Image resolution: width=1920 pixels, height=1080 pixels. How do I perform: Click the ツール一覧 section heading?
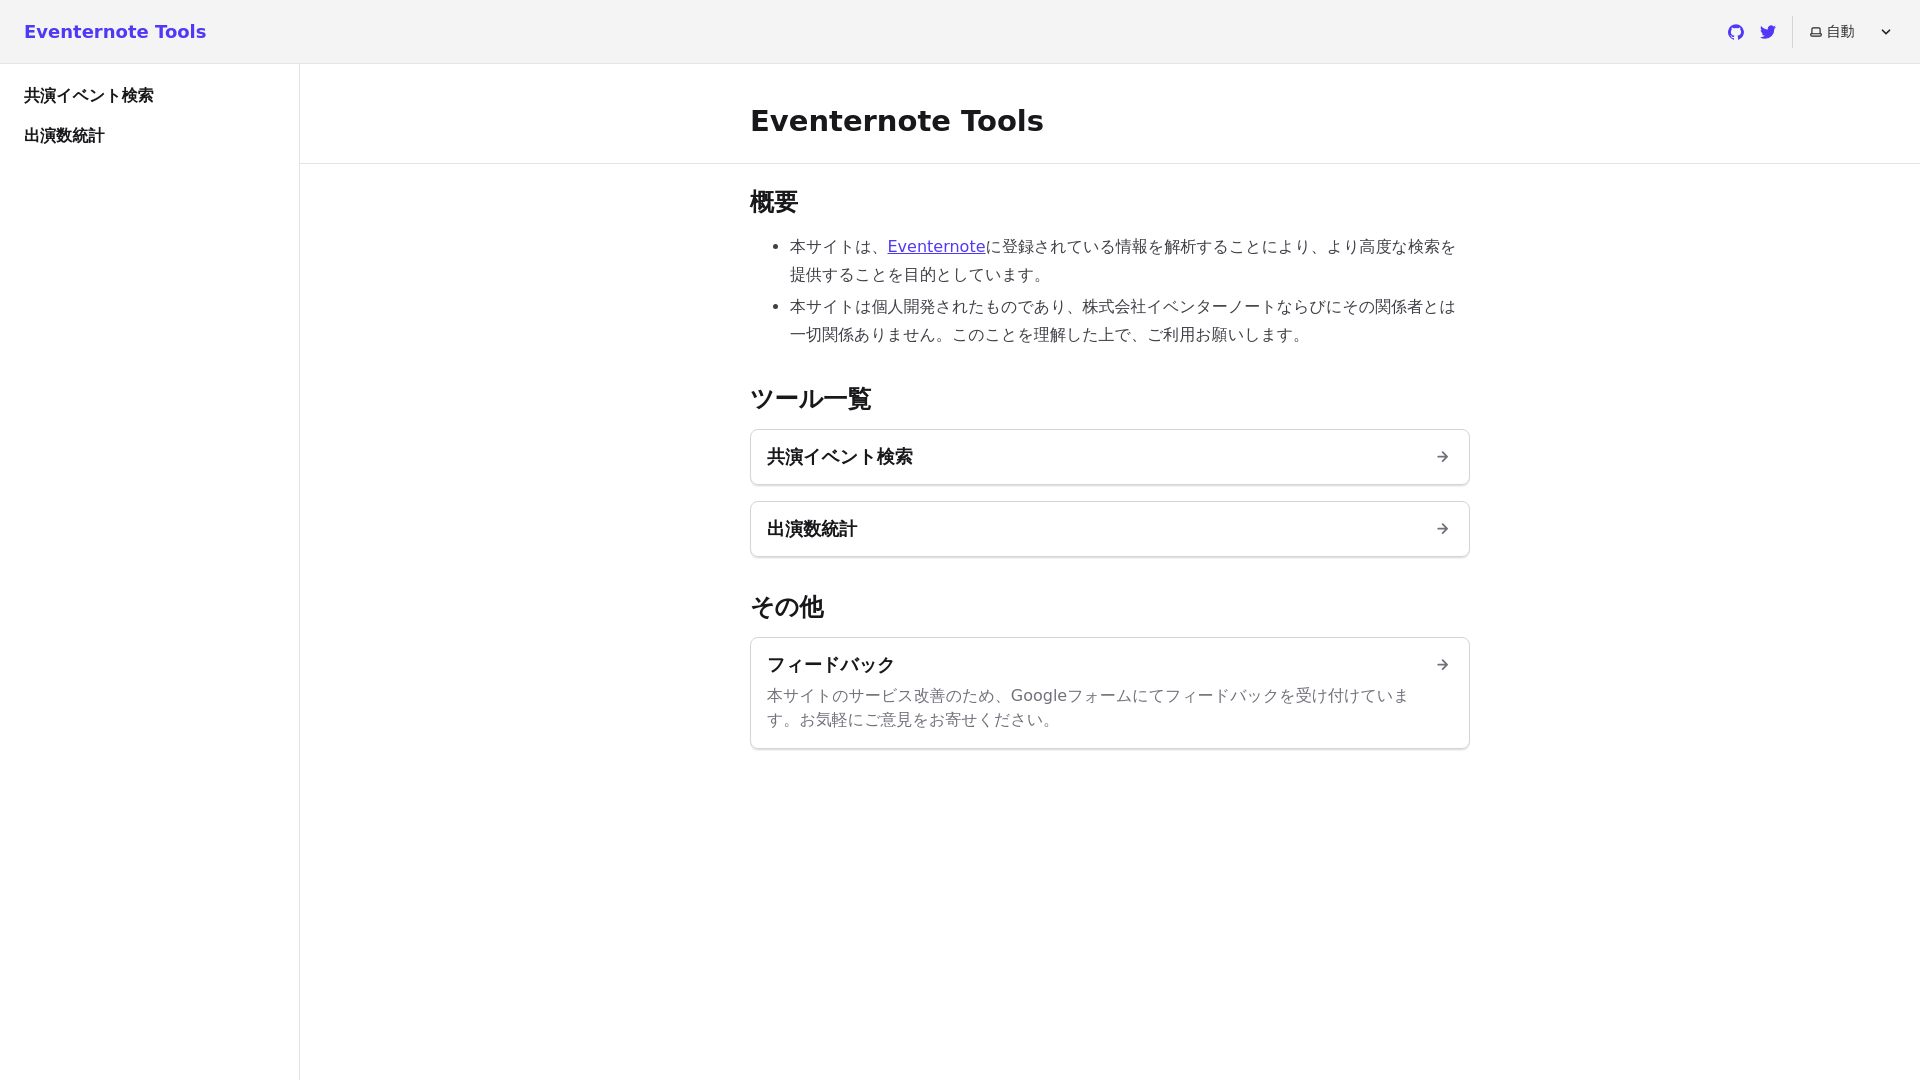tap(811, 399)
